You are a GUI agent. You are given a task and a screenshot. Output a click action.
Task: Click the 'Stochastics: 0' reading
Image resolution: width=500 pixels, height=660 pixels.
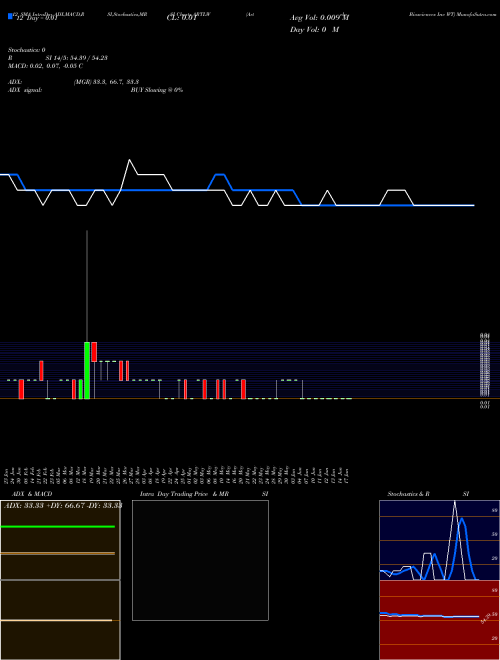pos(27,50)
